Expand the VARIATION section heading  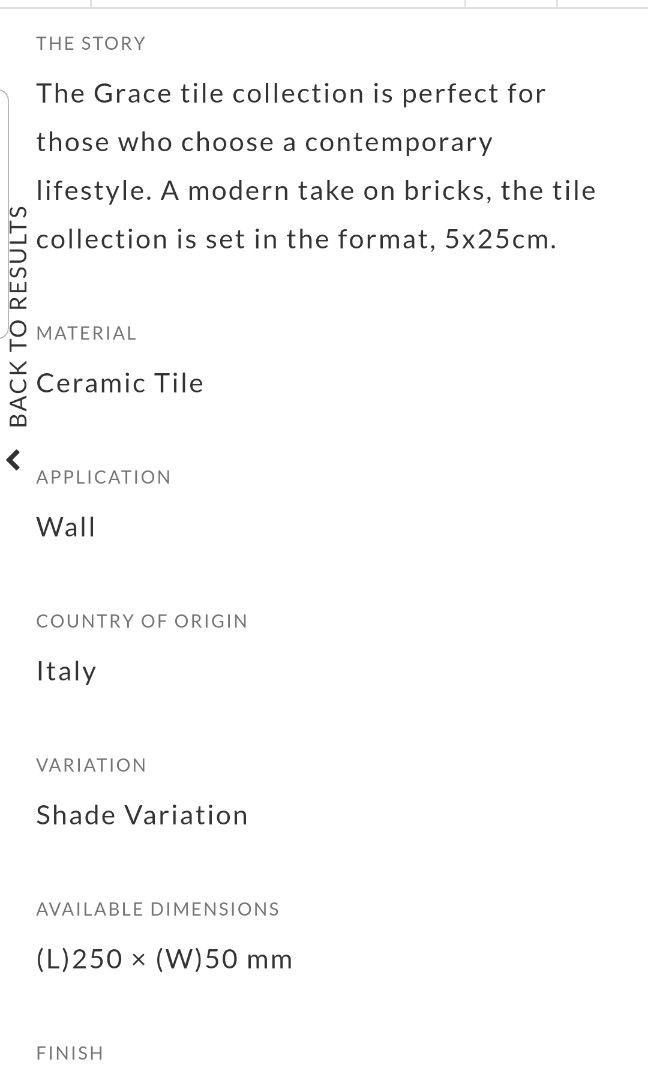92,765
